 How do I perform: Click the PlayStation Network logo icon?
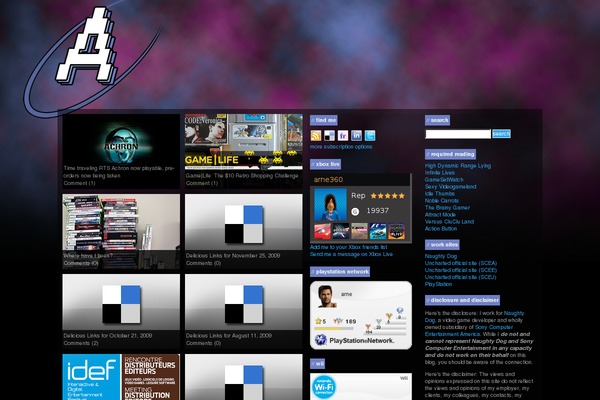[320, 340]
